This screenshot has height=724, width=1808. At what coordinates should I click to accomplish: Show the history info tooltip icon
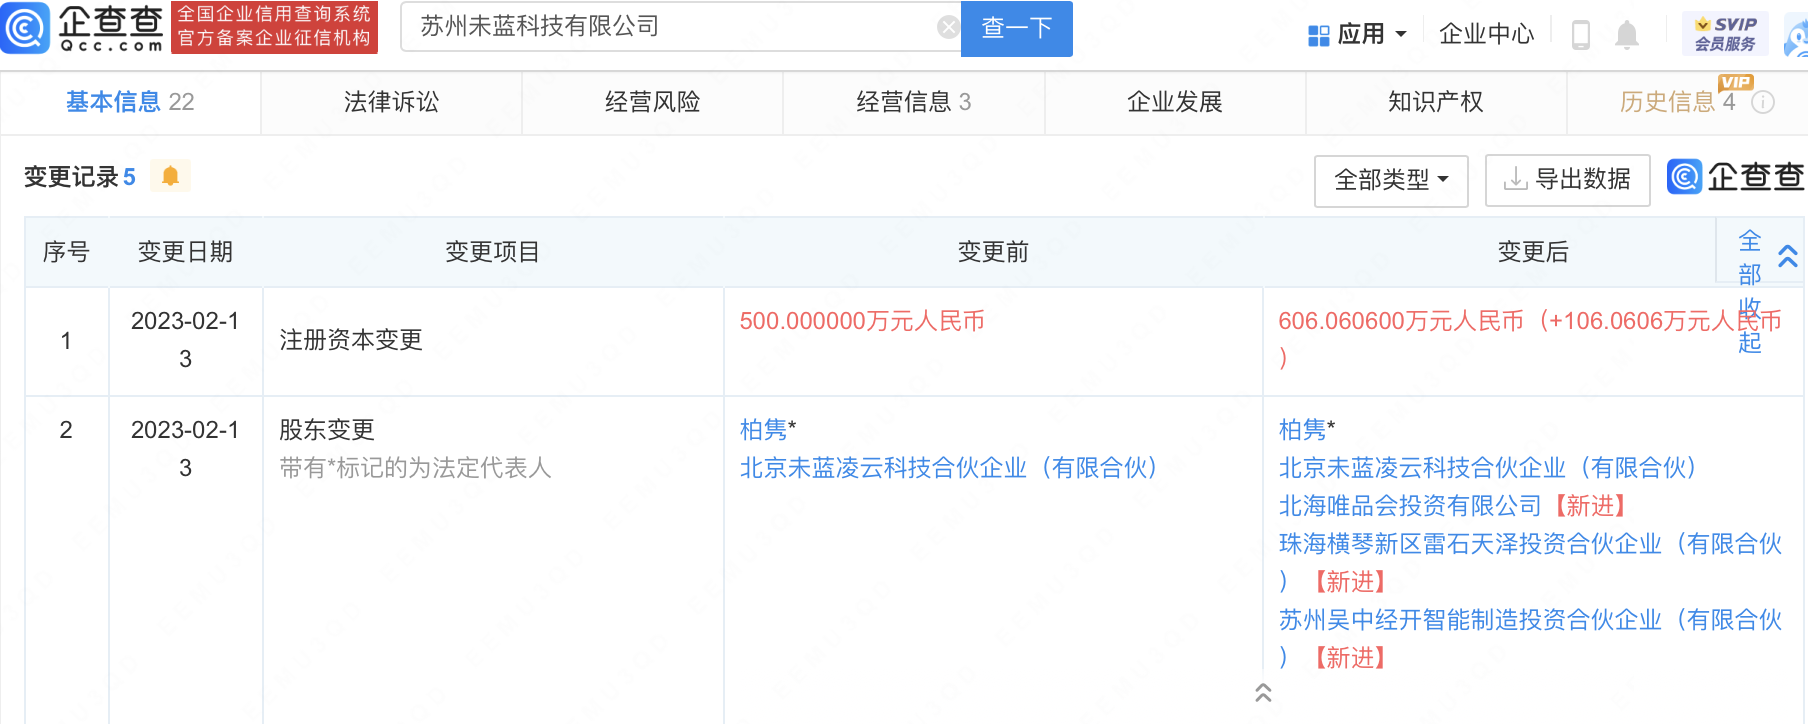[1763, 102]
